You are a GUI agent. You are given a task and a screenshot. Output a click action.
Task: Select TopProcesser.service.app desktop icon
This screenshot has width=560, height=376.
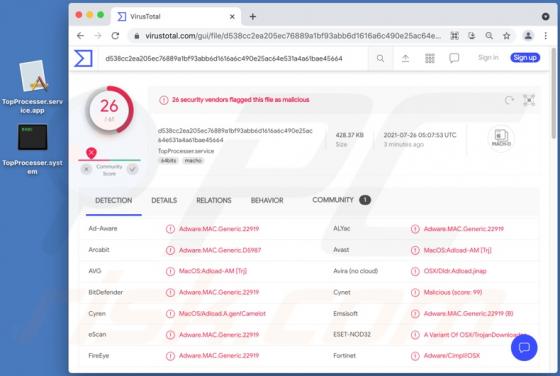(x=32, y=87)
